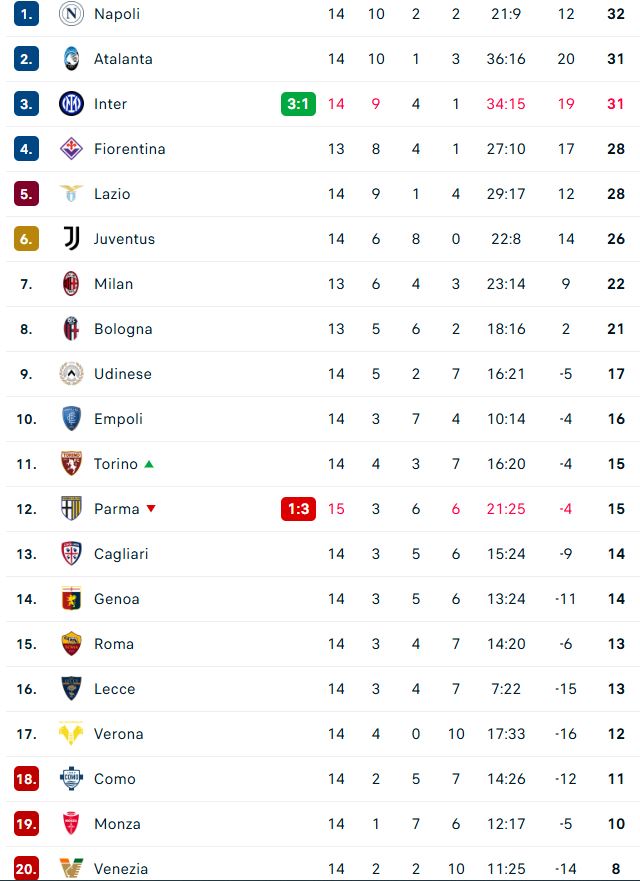Open the Empoli team page link

pos(118,419)
